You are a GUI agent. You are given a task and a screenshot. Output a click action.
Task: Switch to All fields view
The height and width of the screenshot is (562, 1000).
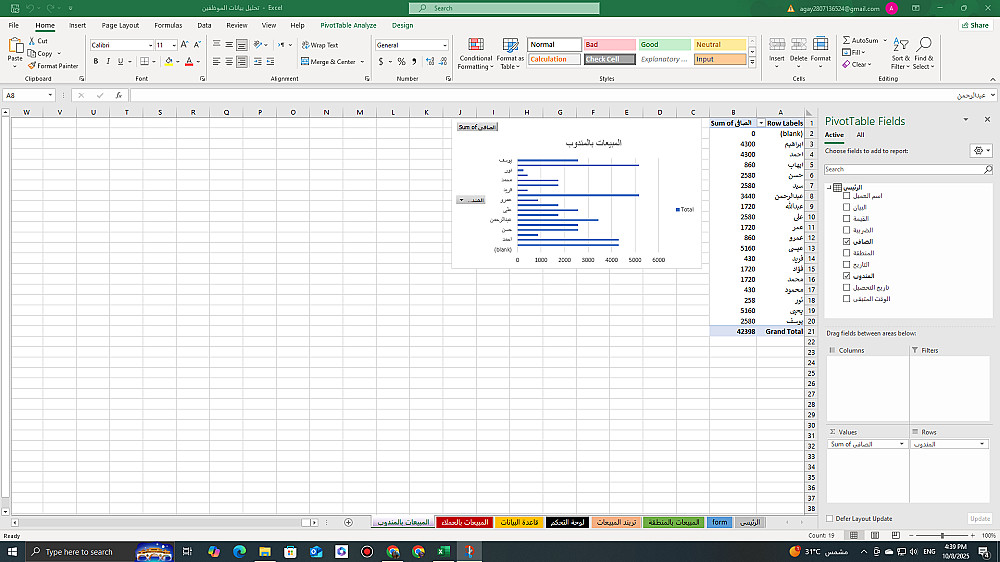(860, 135)
